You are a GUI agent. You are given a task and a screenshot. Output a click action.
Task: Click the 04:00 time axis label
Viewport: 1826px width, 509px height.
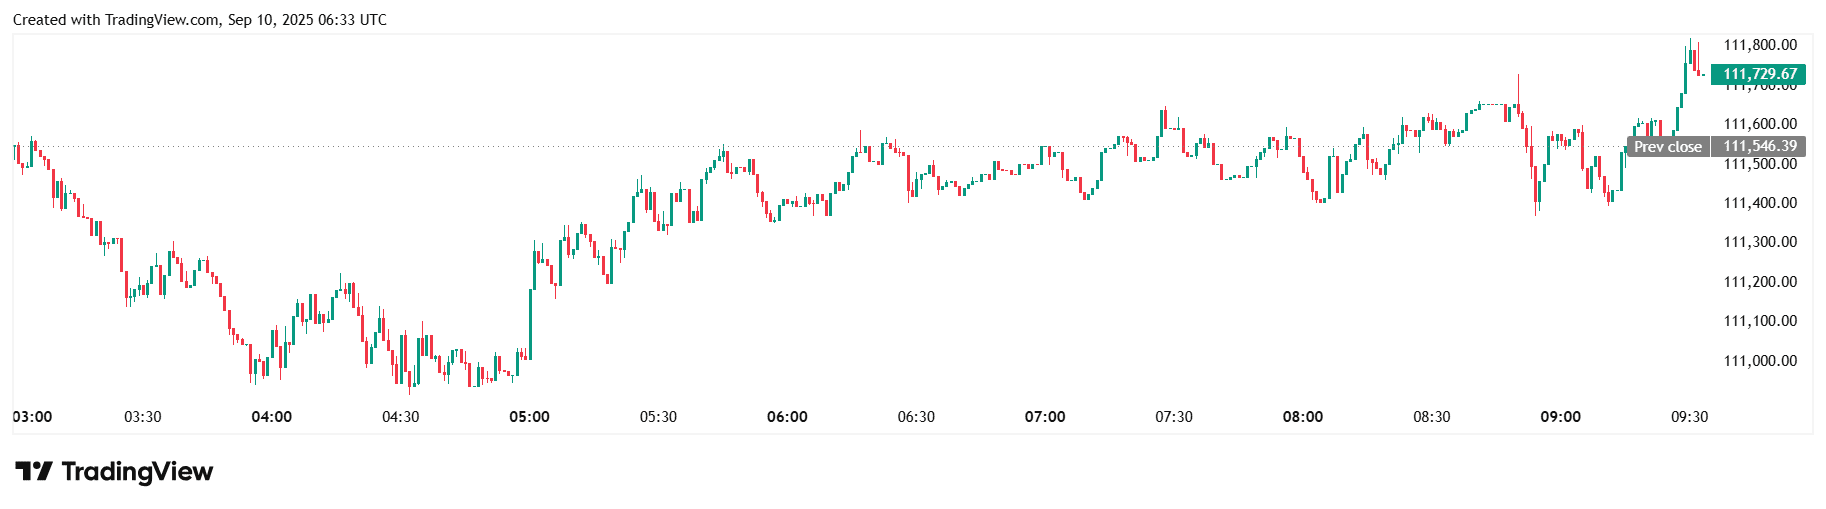coord(272,417)
